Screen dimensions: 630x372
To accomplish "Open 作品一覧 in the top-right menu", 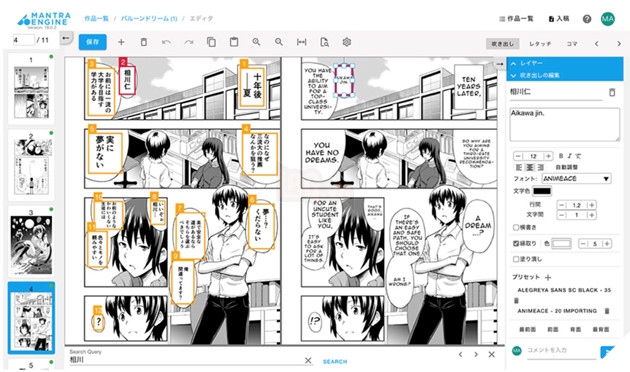I will (516, 19).
